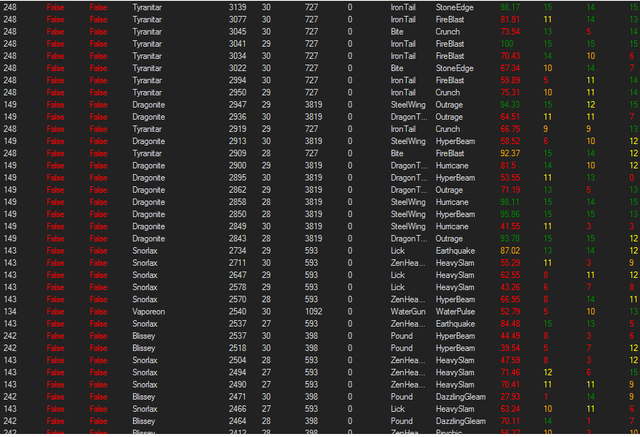The height and width of the screenshot is (437, 640).
Task: Click the CP value 3045
Action: pyautogui.click(x=237, y=32)
